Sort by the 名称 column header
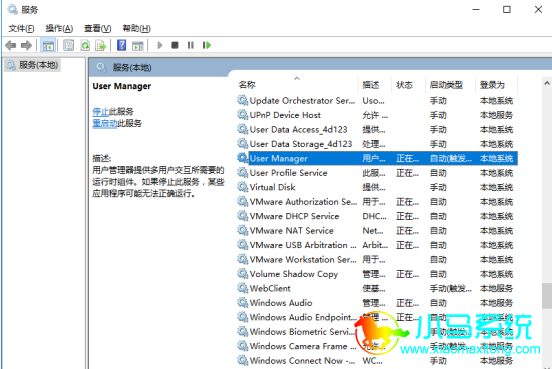The width and height of the screenshot is (552, 369). coord(297,85)
